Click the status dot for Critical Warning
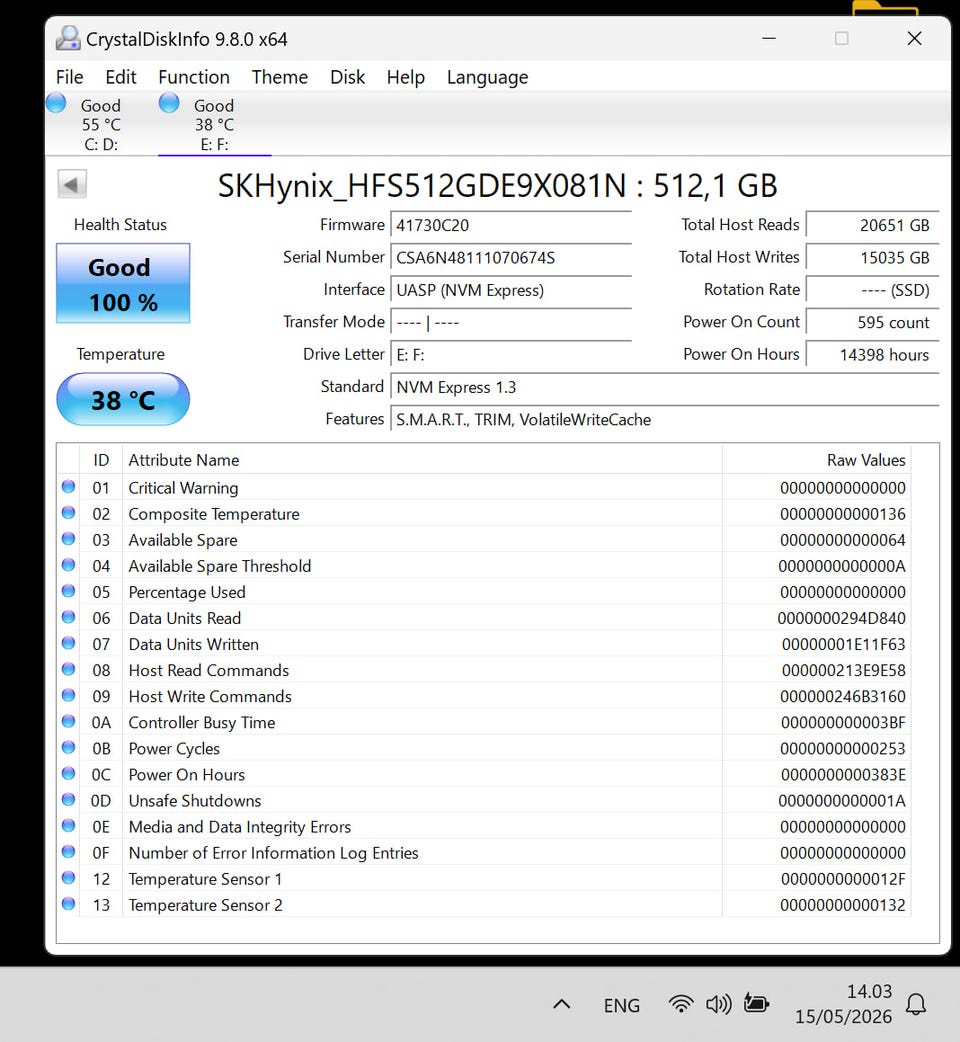The height and width of the screenshot is (1042, 960). [x=68, y=486]
